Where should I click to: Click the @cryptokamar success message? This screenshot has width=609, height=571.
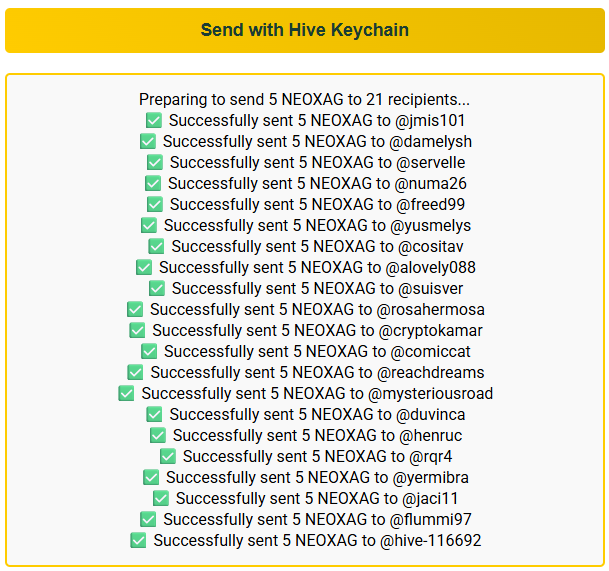[x=306, y=331]
